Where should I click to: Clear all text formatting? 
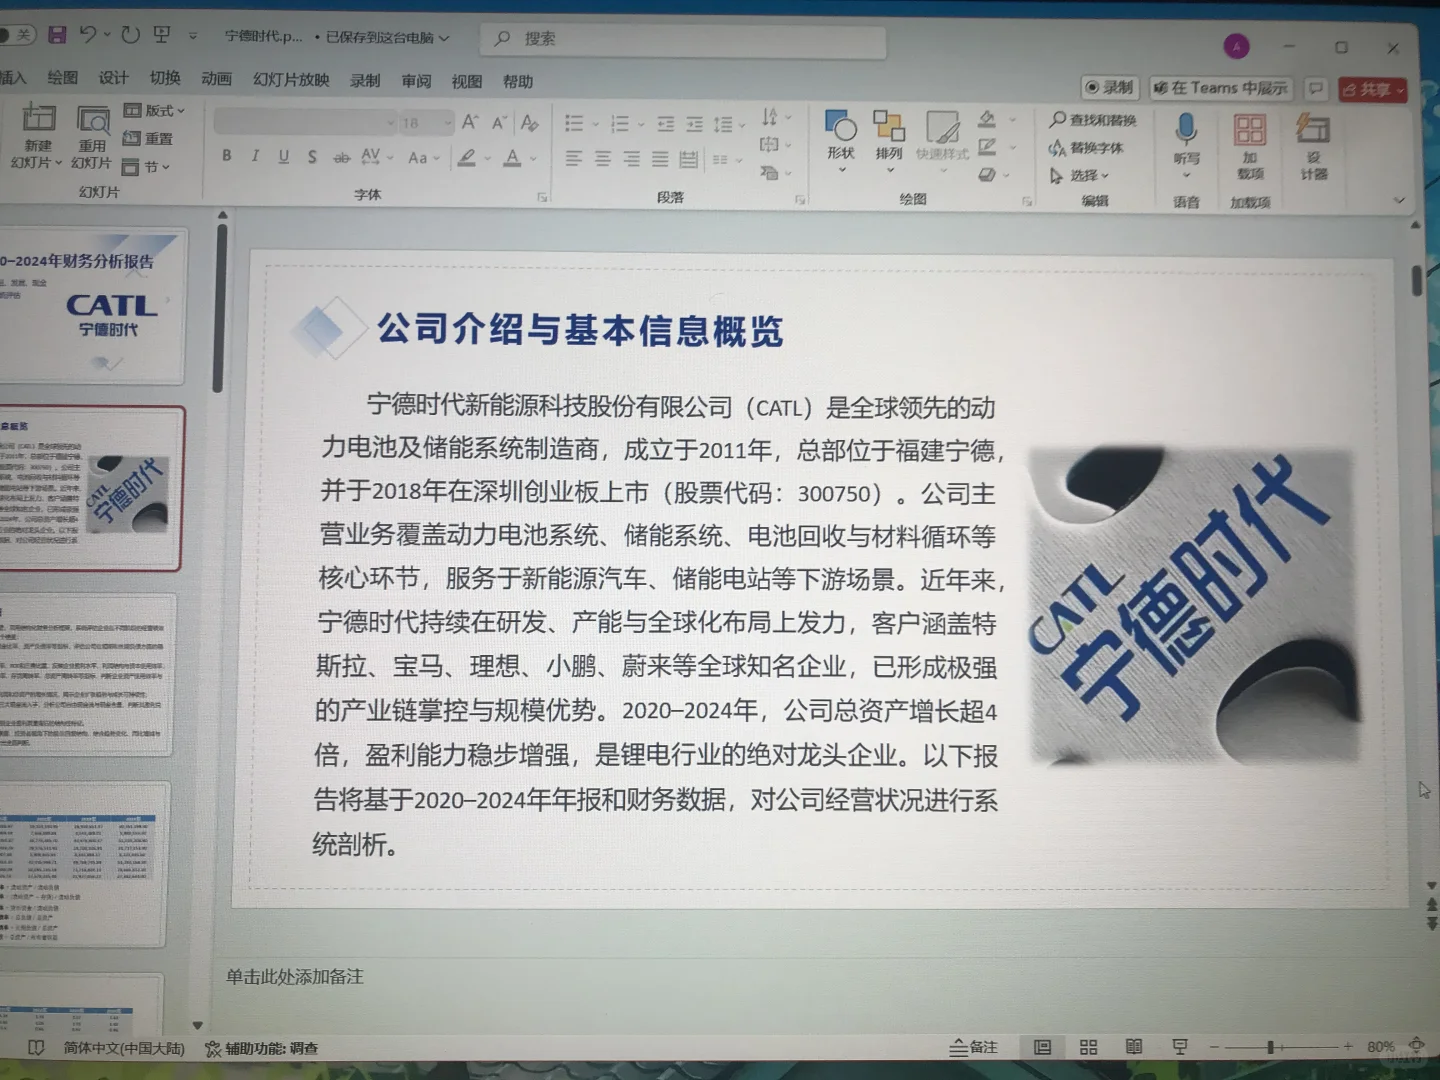click(x=530, y=123)
